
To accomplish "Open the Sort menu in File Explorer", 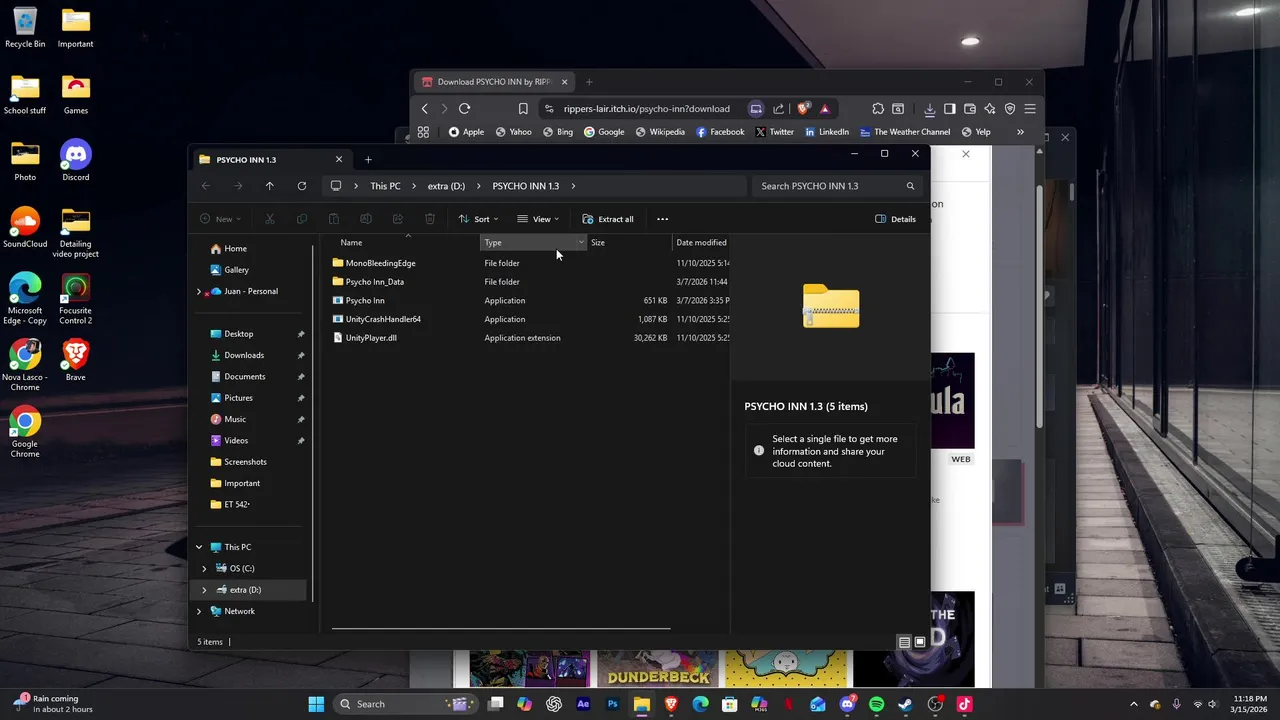I will [478, 219].
